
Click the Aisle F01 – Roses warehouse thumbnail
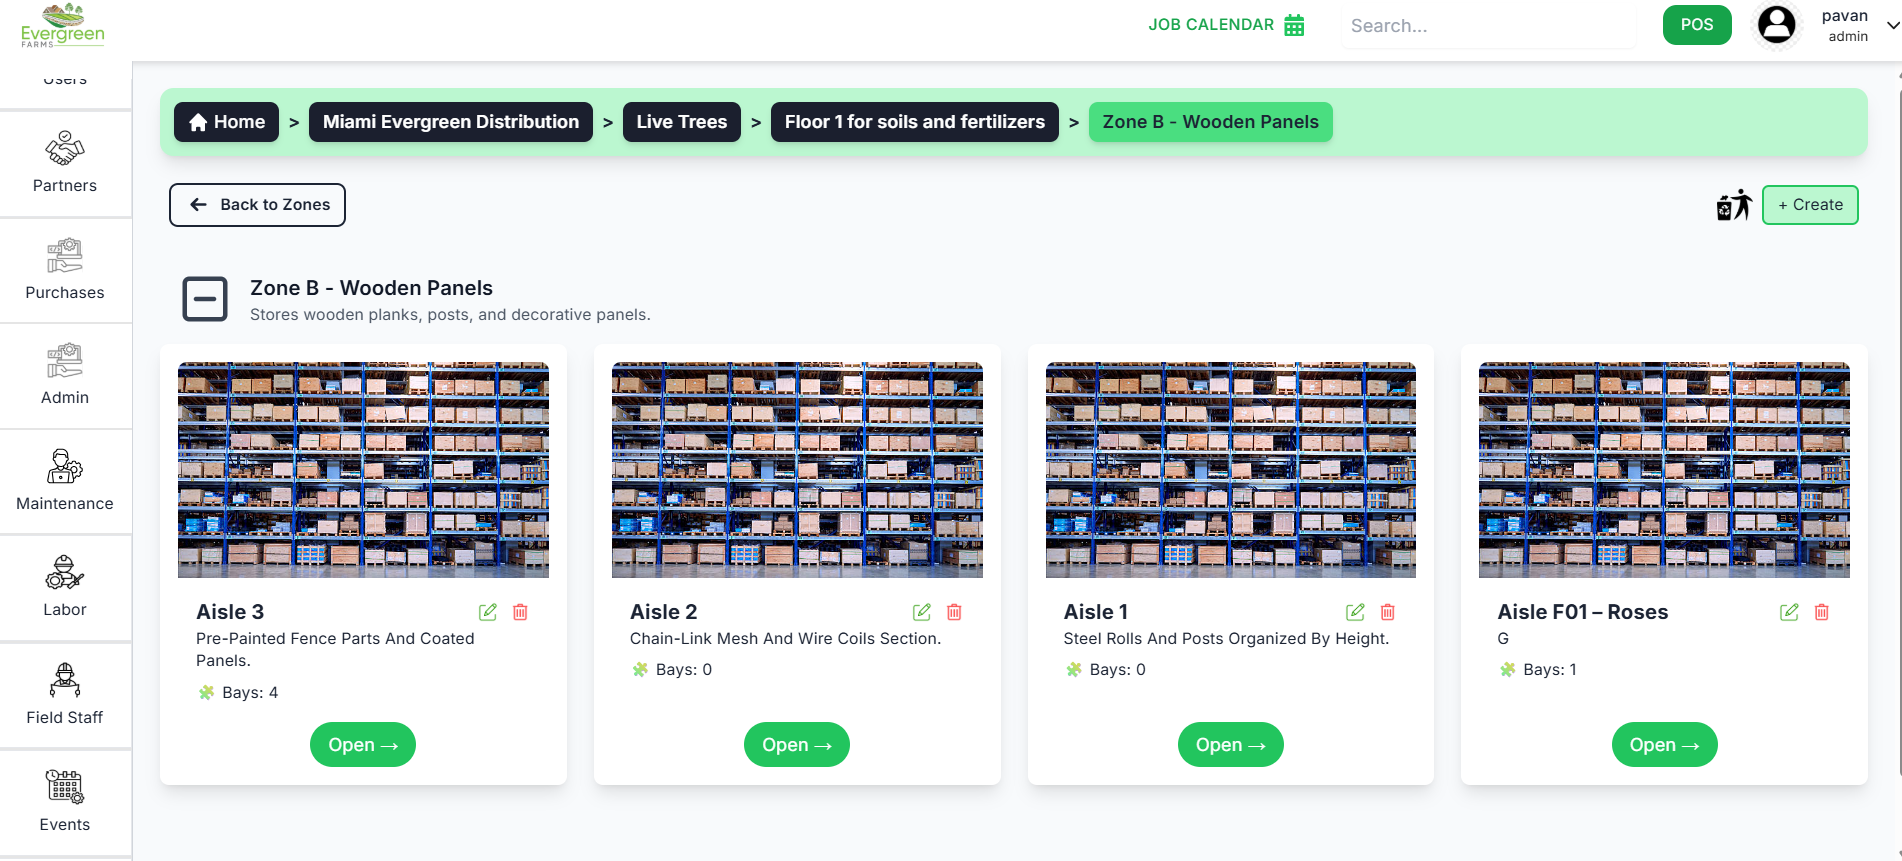(1665, 470)
